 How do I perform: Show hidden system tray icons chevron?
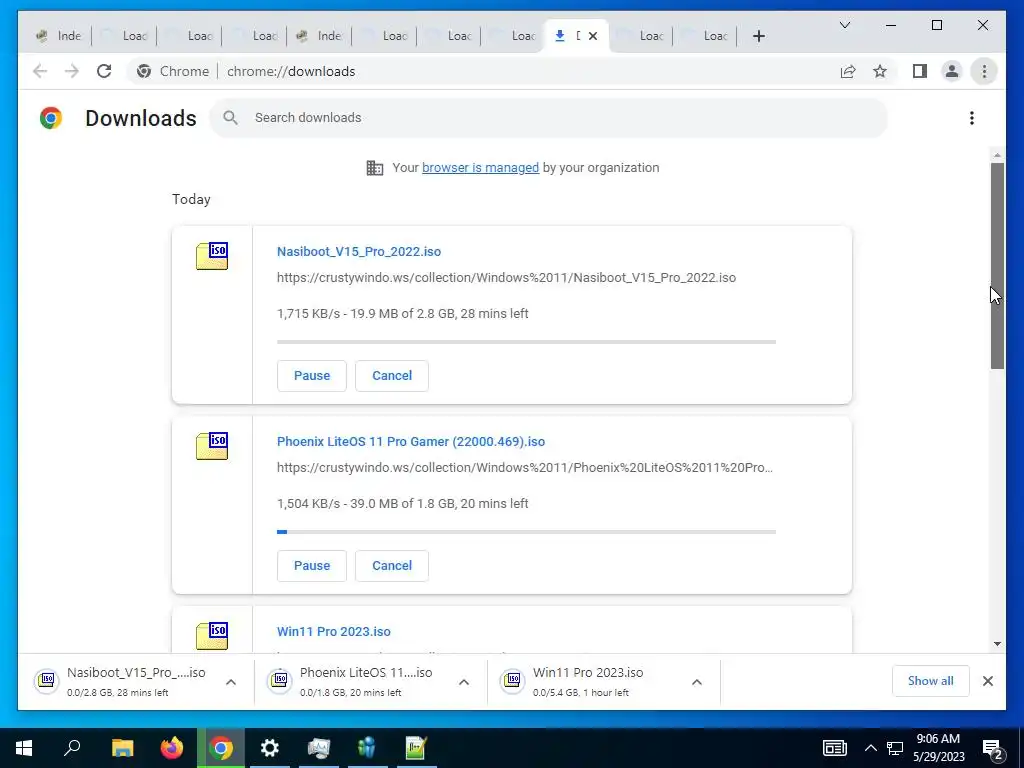point(871,748)
